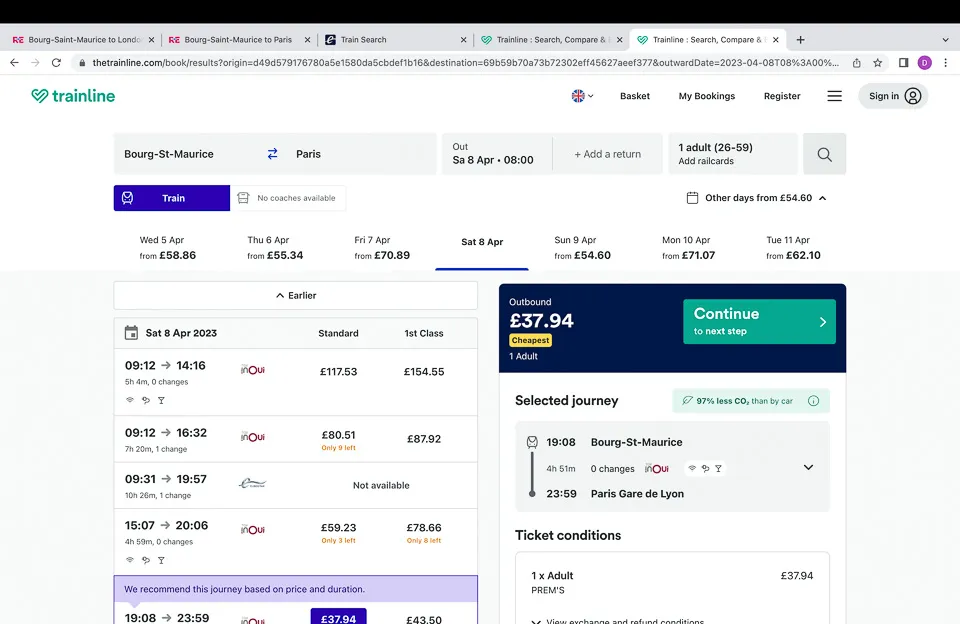Viewport: 960px width, 624px height.
Task: Select Fri 7 Apr date tab
Action: 381,248
